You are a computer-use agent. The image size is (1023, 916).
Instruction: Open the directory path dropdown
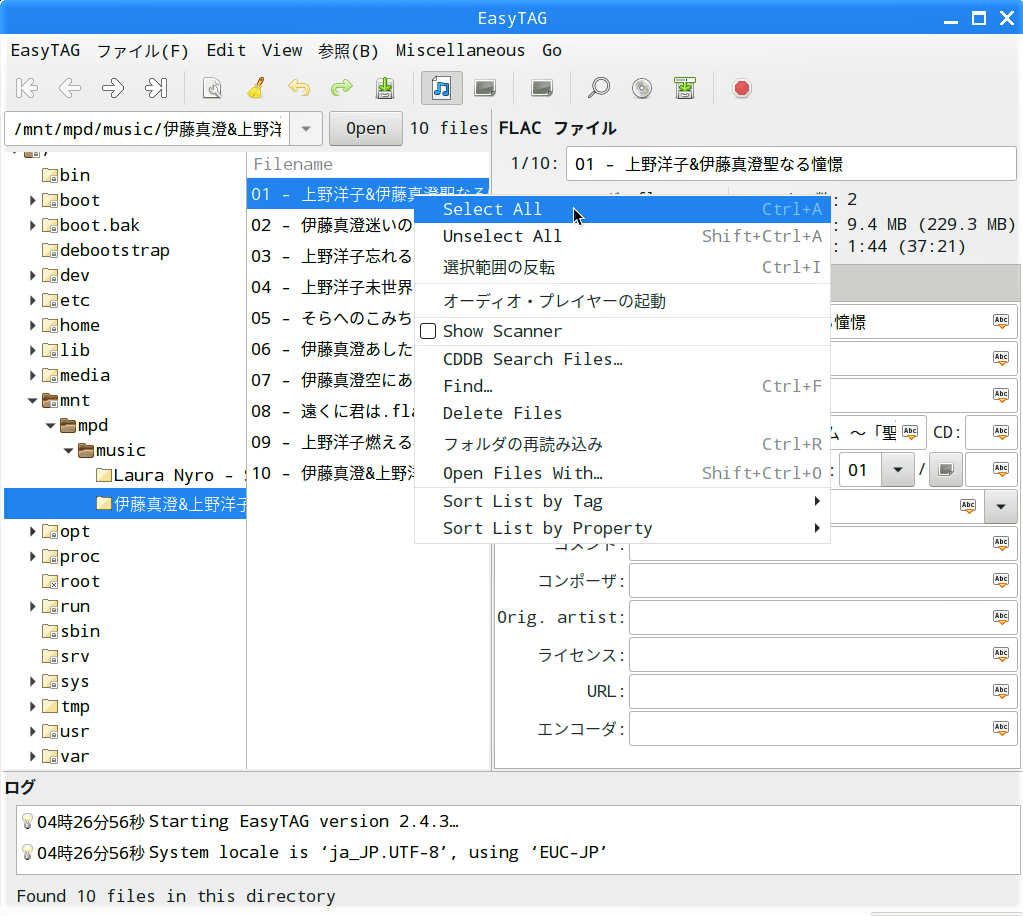click(x=306, y=129)
